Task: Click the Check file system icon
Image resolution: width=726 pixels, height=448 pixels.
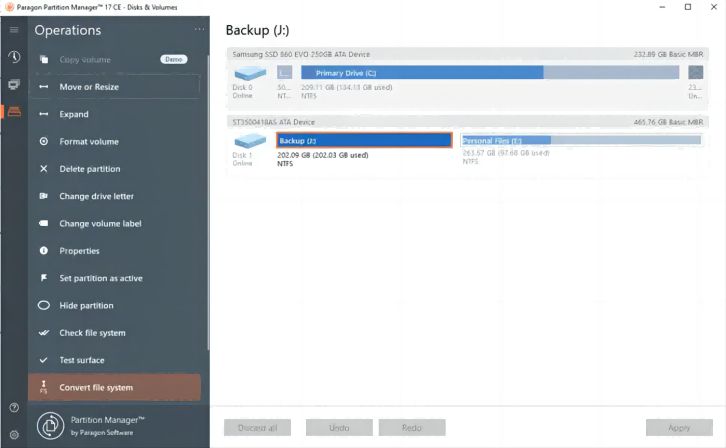Action: coord(44,332)
